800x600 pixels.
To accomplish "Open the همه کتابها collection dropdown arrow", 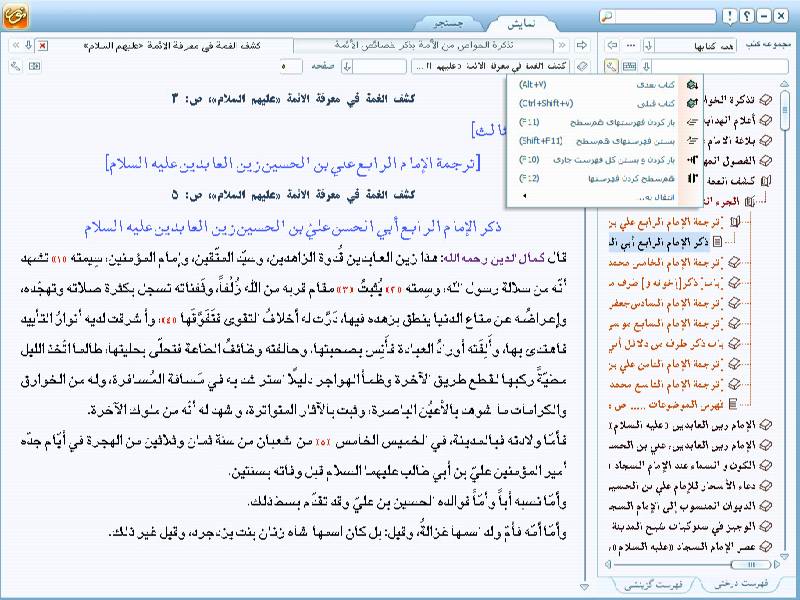I will (648, 46).
